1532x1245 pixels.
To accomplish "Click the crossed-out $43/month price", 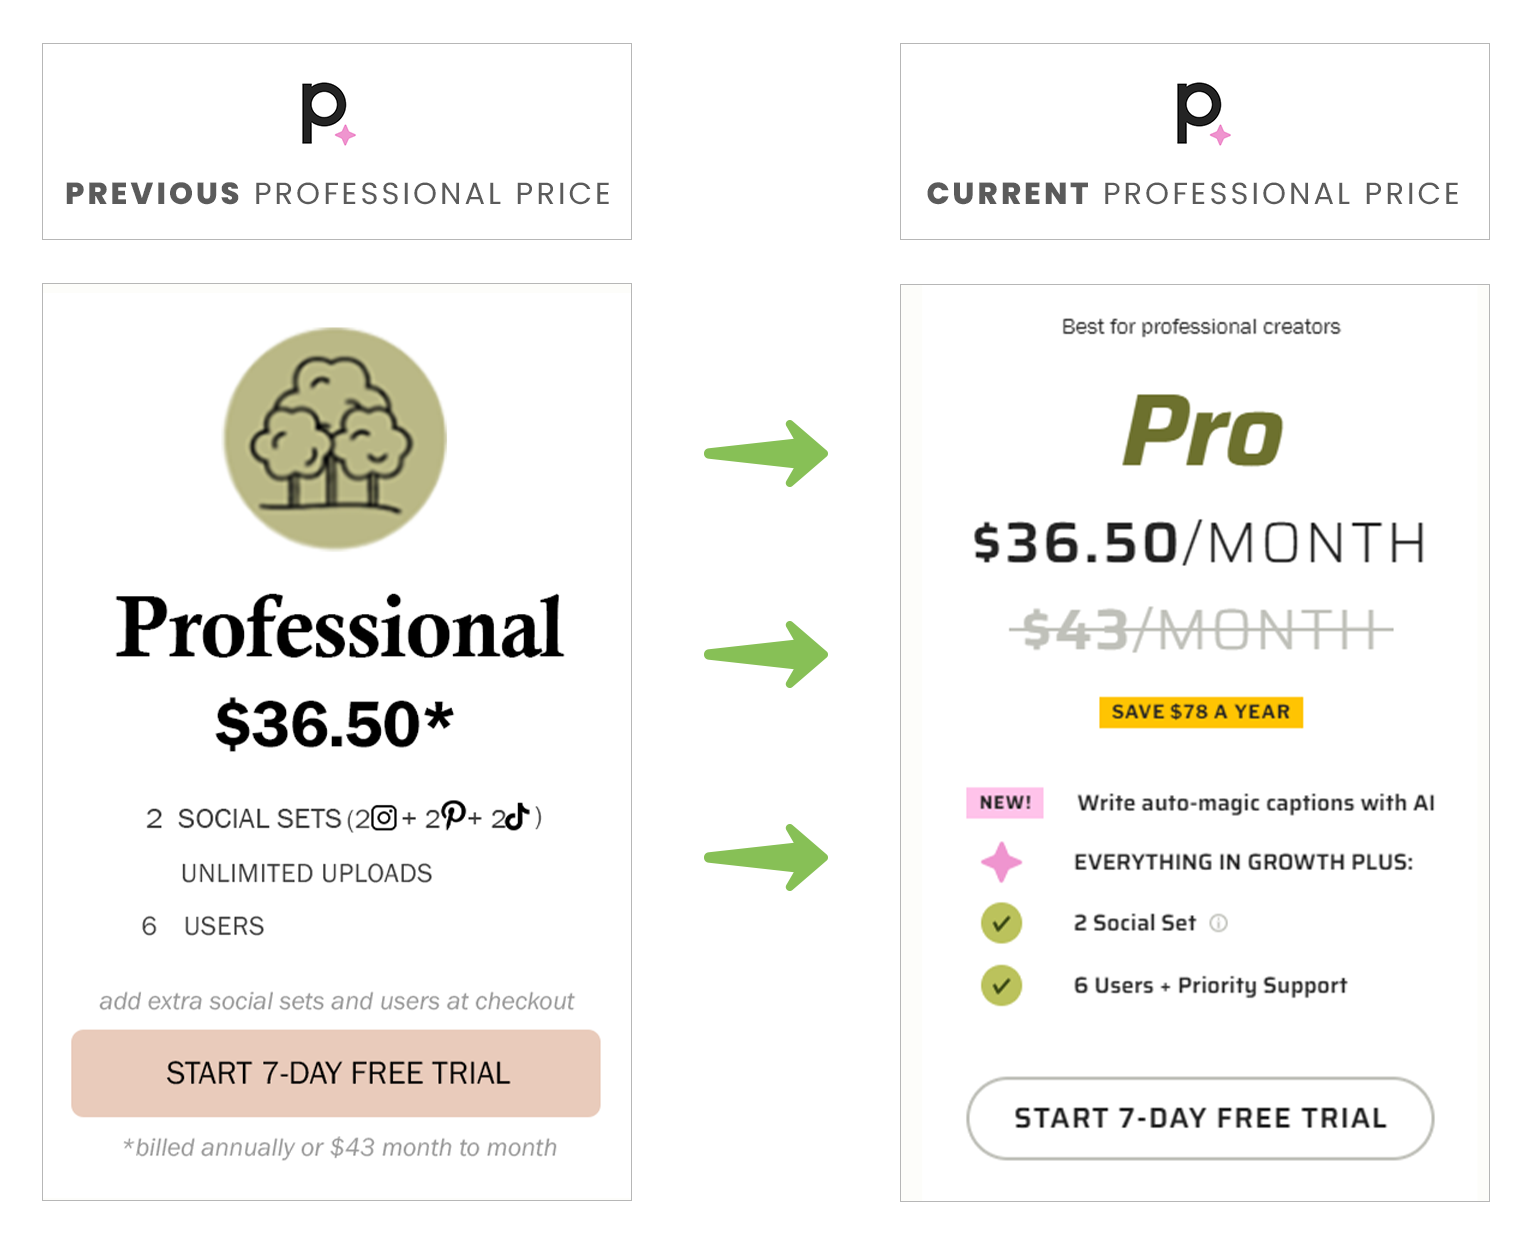I will pos(1197,630).
